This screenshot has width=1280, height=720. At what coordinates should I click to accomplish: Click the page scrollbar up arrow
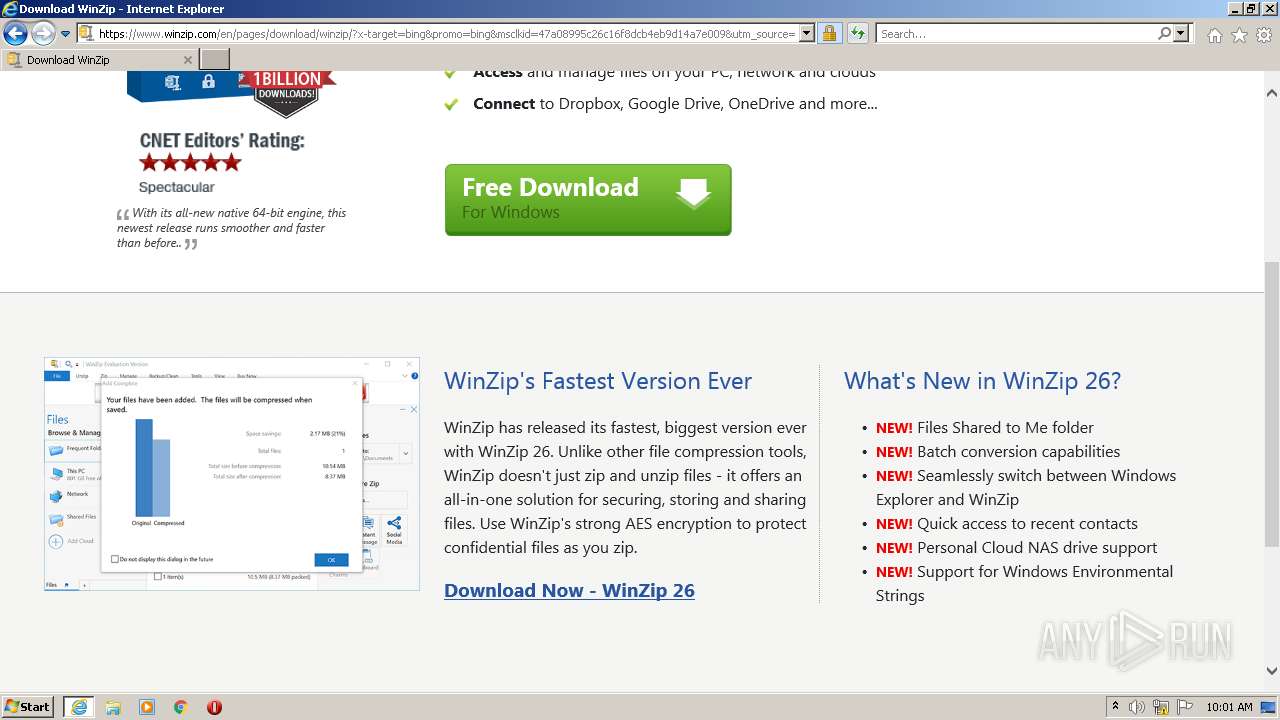(x=1272, y=93)
